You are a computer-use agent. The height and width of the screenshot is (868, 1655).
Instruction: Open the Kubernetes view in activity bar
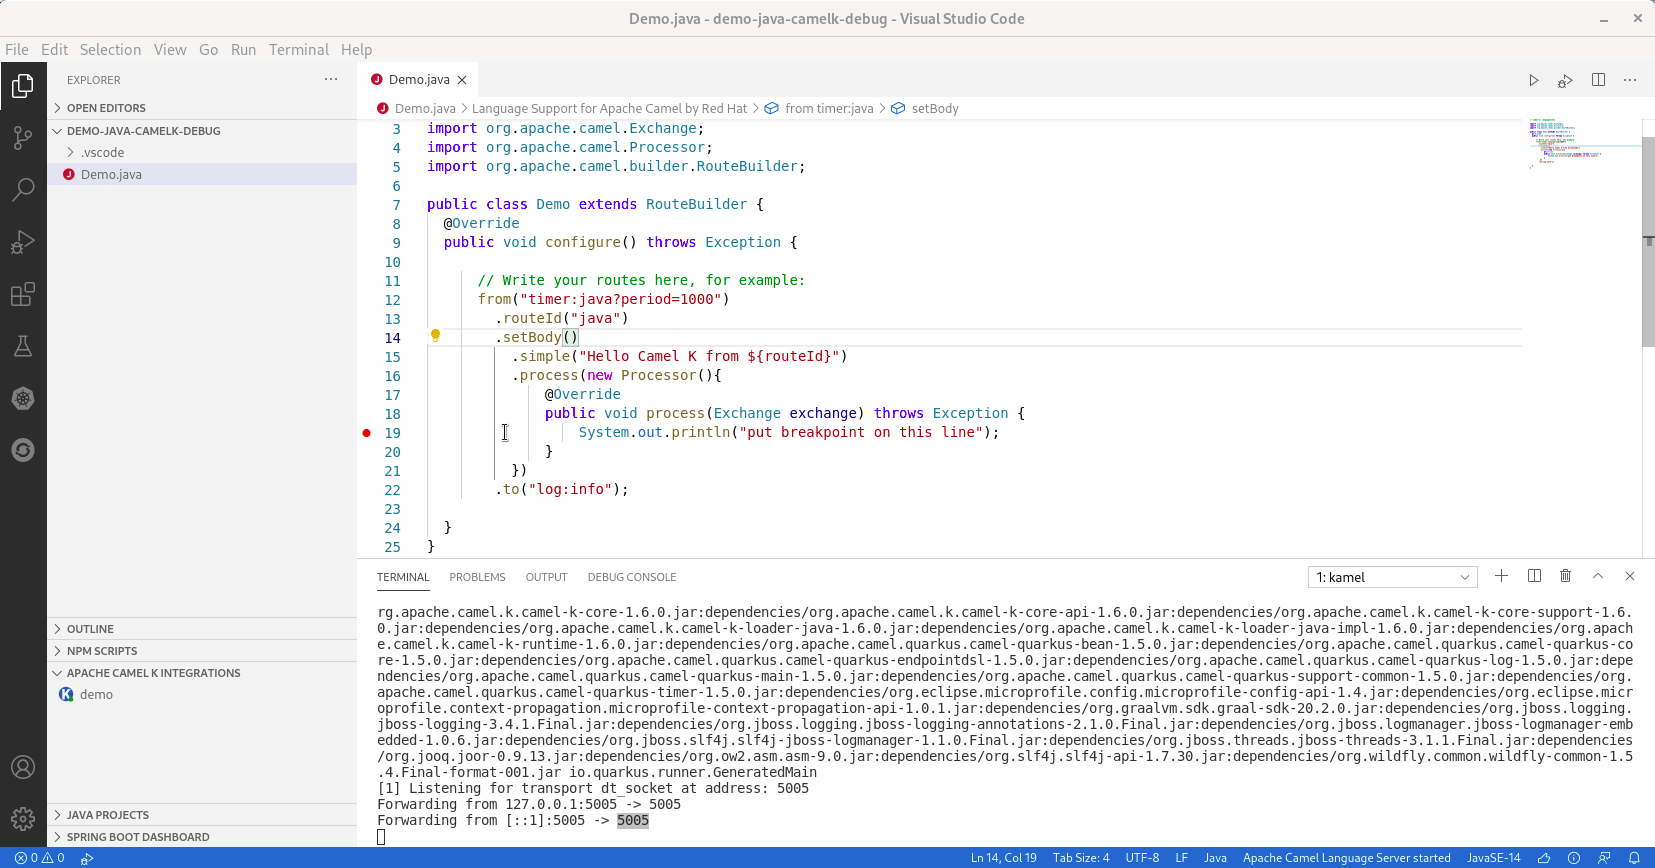23,398
